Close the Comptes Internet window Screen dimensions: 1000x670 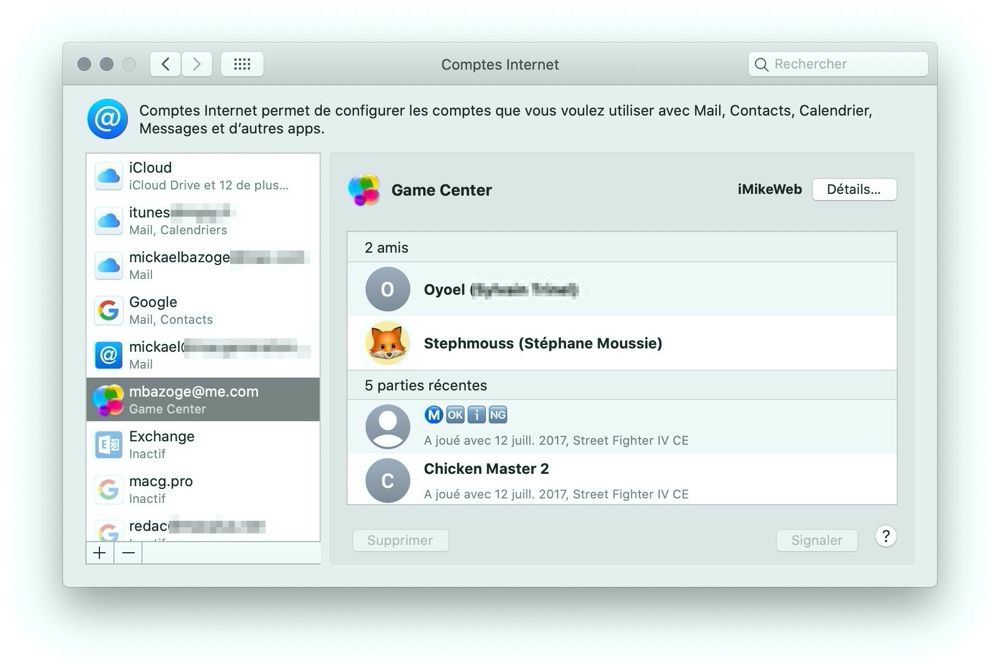coord(84,64)
